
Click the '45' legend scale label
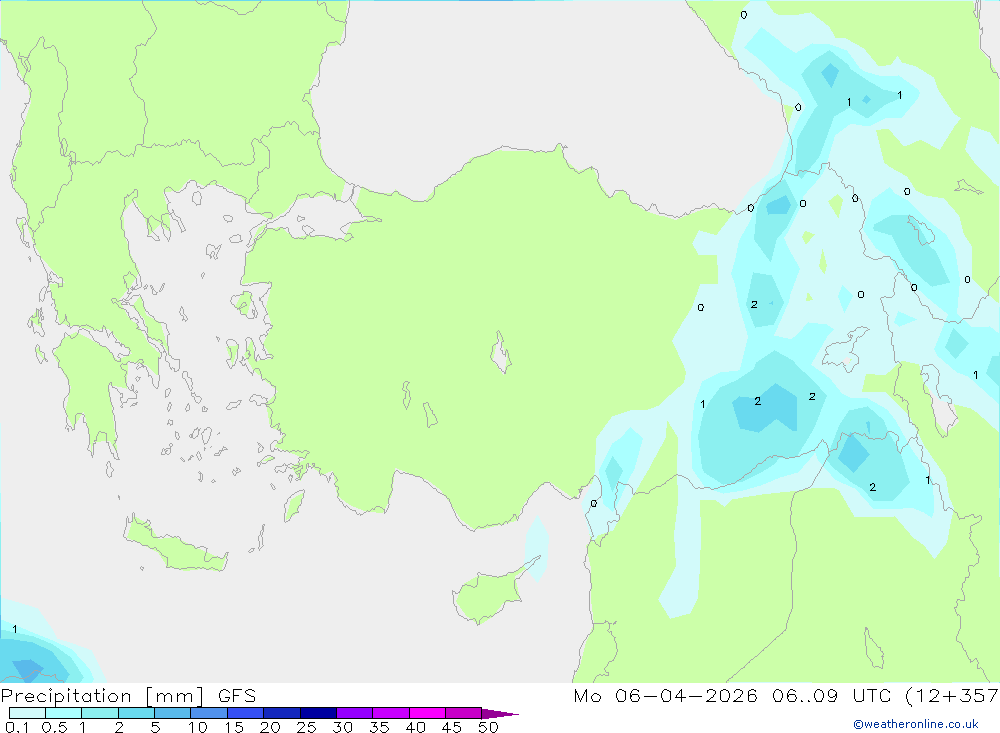click(452, 727)
